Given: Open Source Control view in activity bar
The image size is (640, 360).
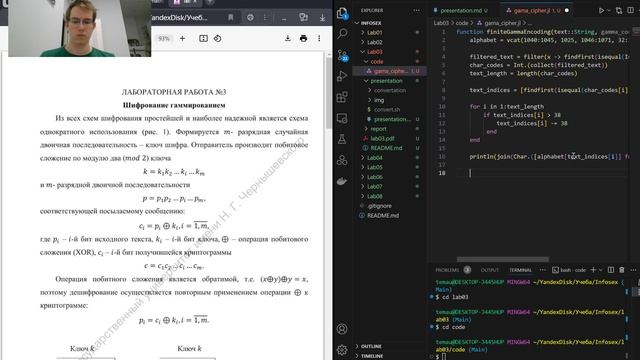Looking at the screenshot, I should coord(342,55).
